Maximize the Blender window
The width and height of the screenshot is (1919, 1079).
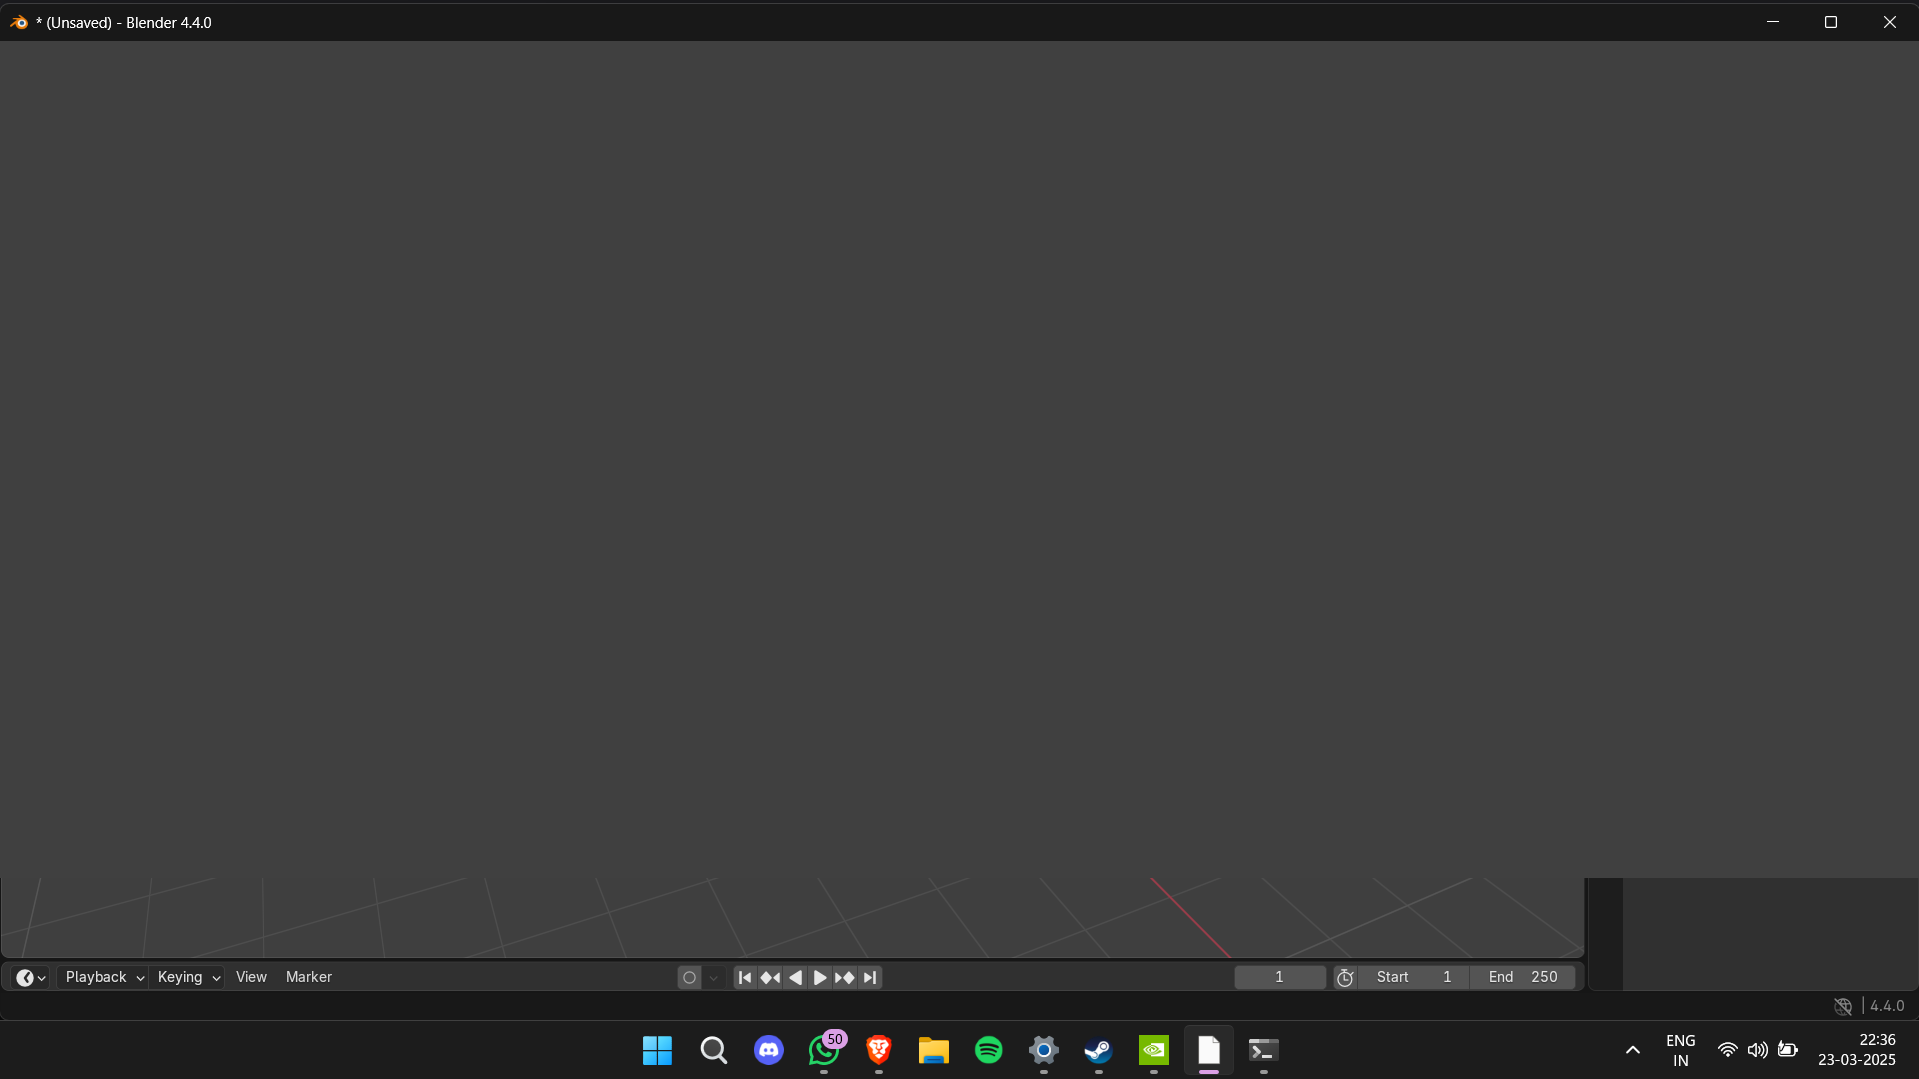pyautogui.click(x=1831, y=22)
